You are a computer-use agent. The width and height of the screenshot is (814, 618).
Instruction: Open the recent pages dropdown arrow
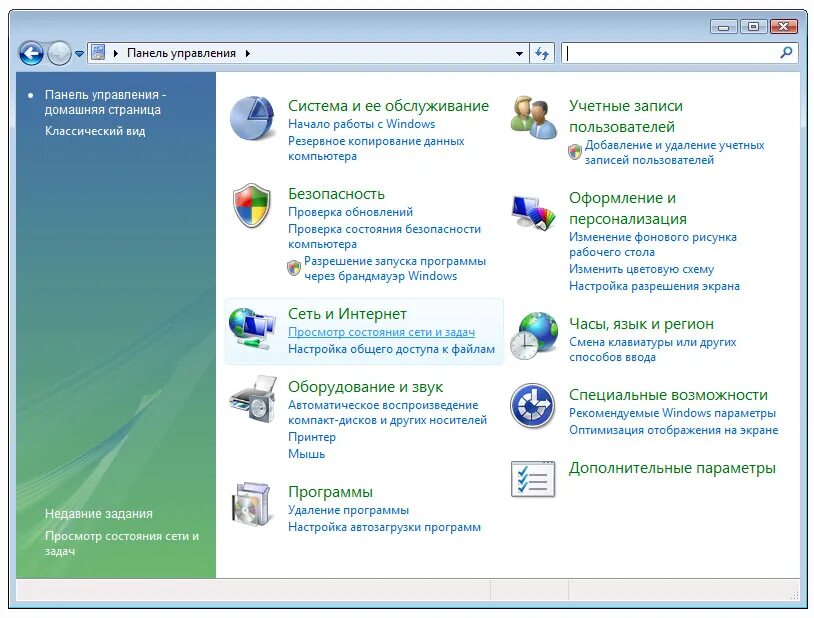(79, 53)
